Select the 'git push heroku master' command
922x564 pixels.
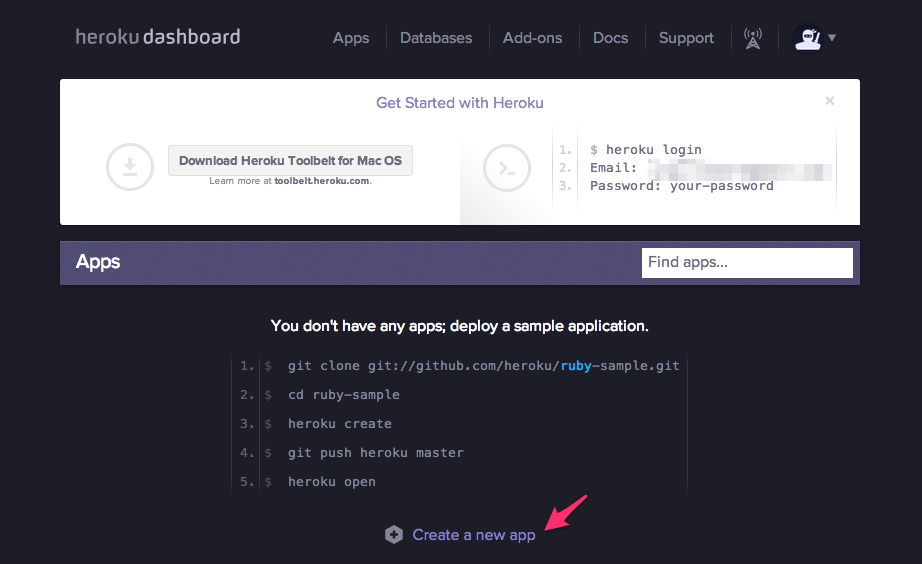point(376,453)
